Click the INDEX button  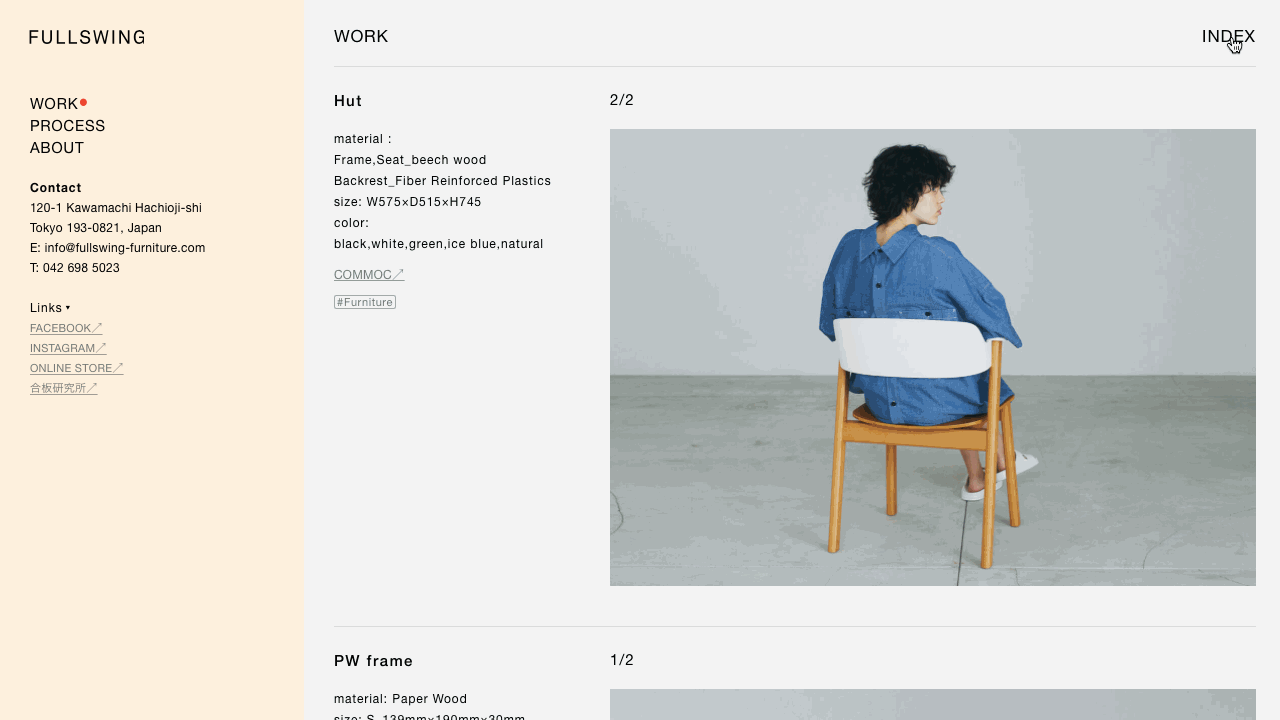point(1228,37)
